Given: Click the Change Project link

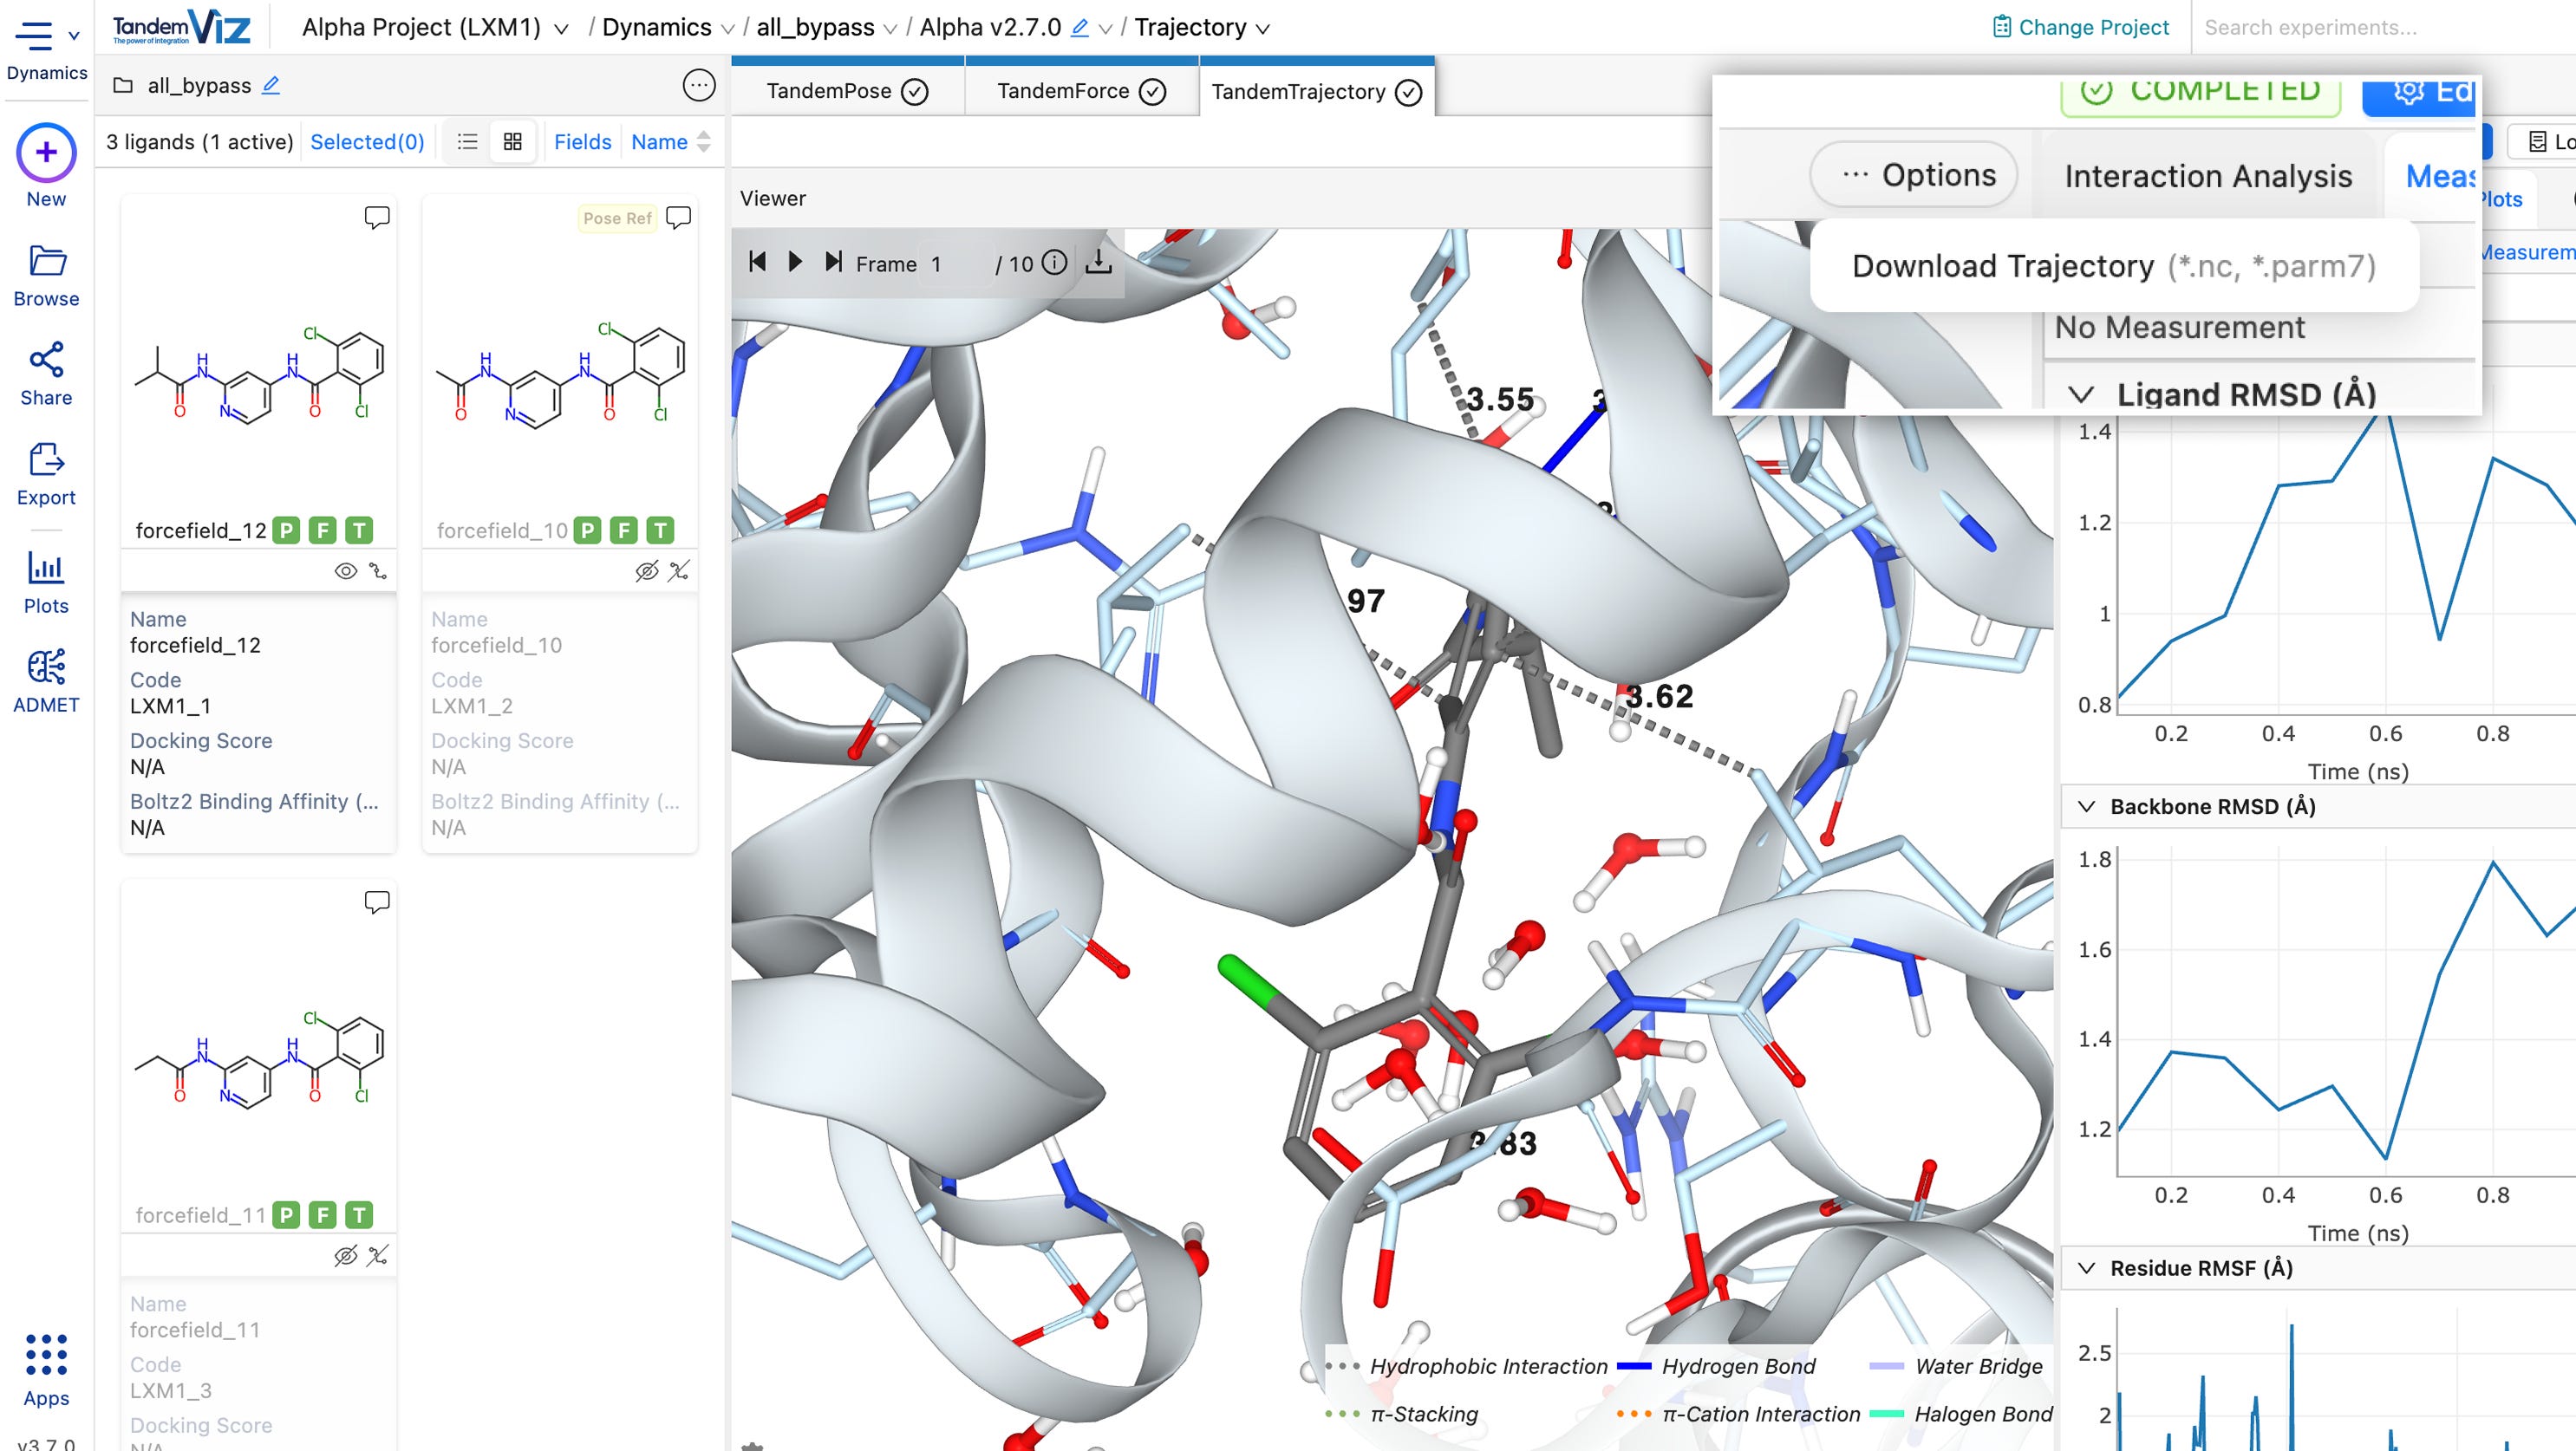Looking at the screenshot, I should [2080, 28].
